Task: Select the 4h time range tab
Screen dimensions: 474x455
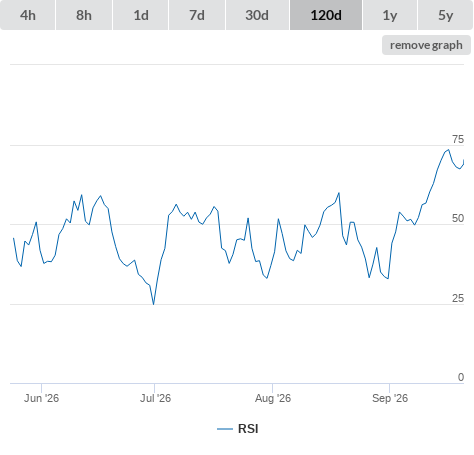Action: coord(28,15)
